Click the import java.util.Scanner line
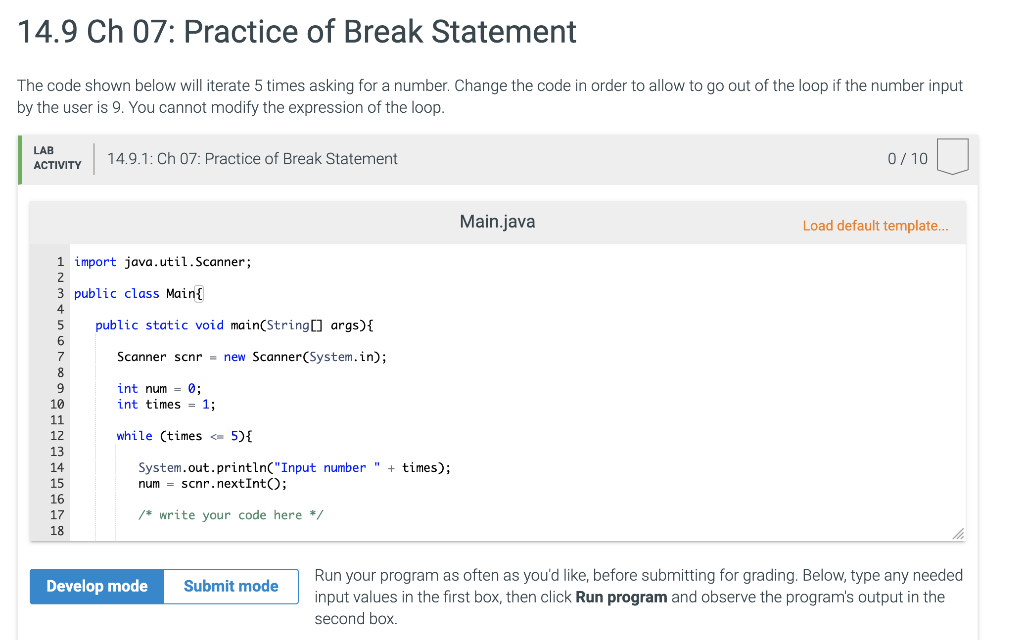The width and height of the screenshot is (1024, 640). point(163,262)
